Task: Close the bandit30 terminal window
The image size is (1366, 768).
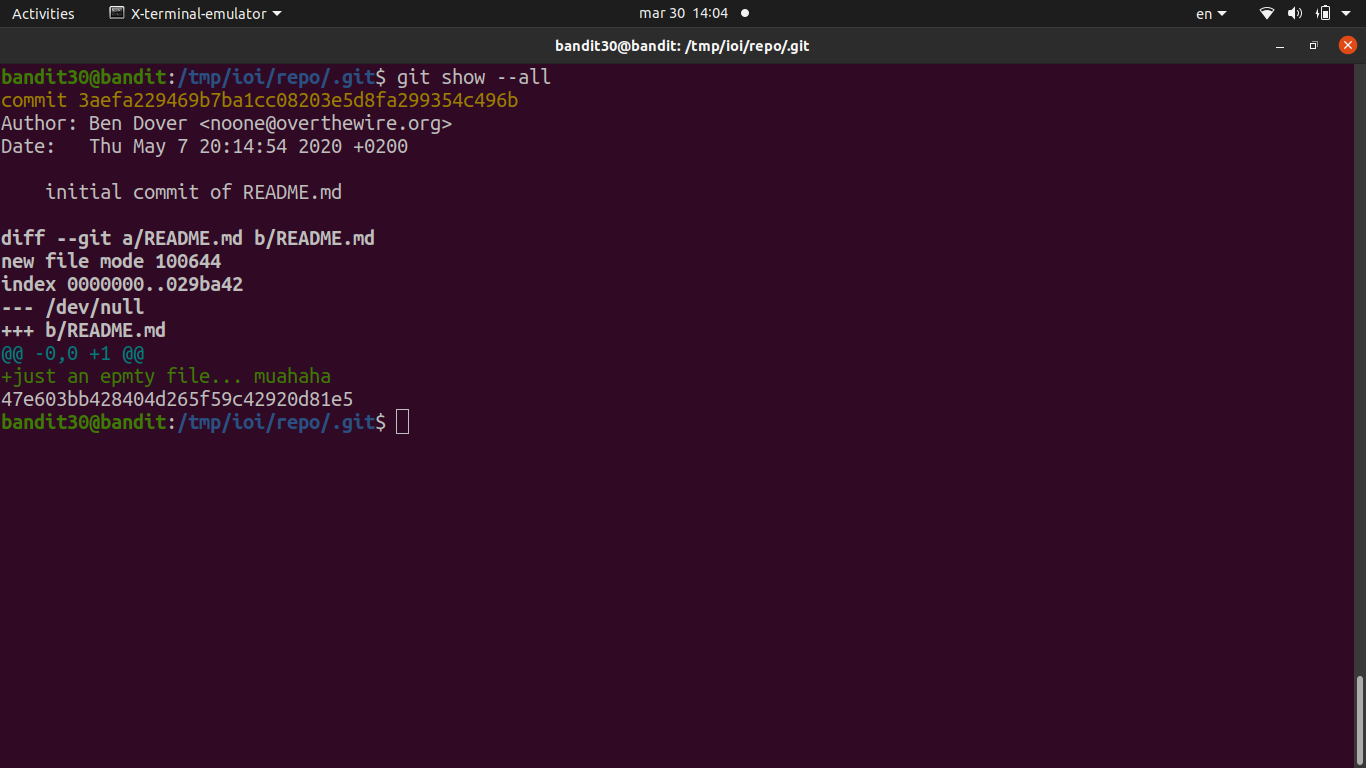Action: pos(1347,45)
